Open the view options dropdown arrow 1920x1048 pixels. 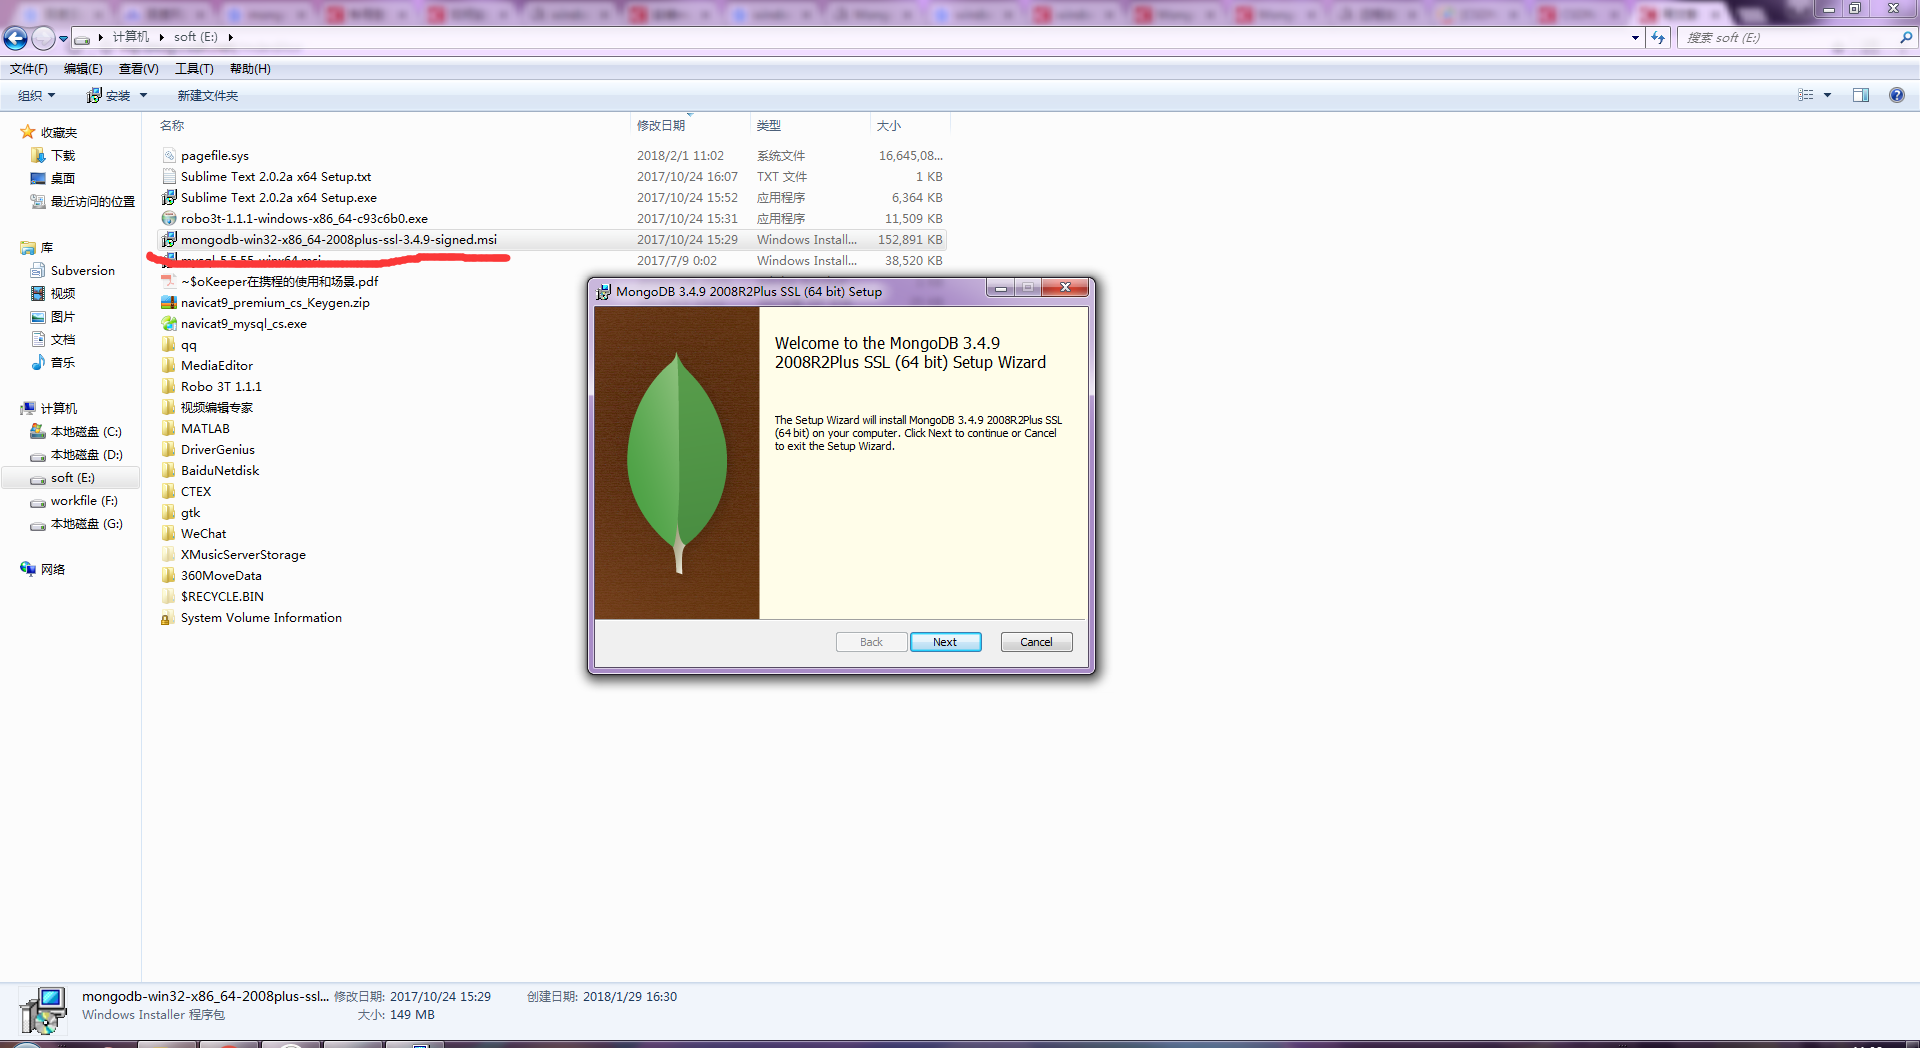click(1827, 95)
